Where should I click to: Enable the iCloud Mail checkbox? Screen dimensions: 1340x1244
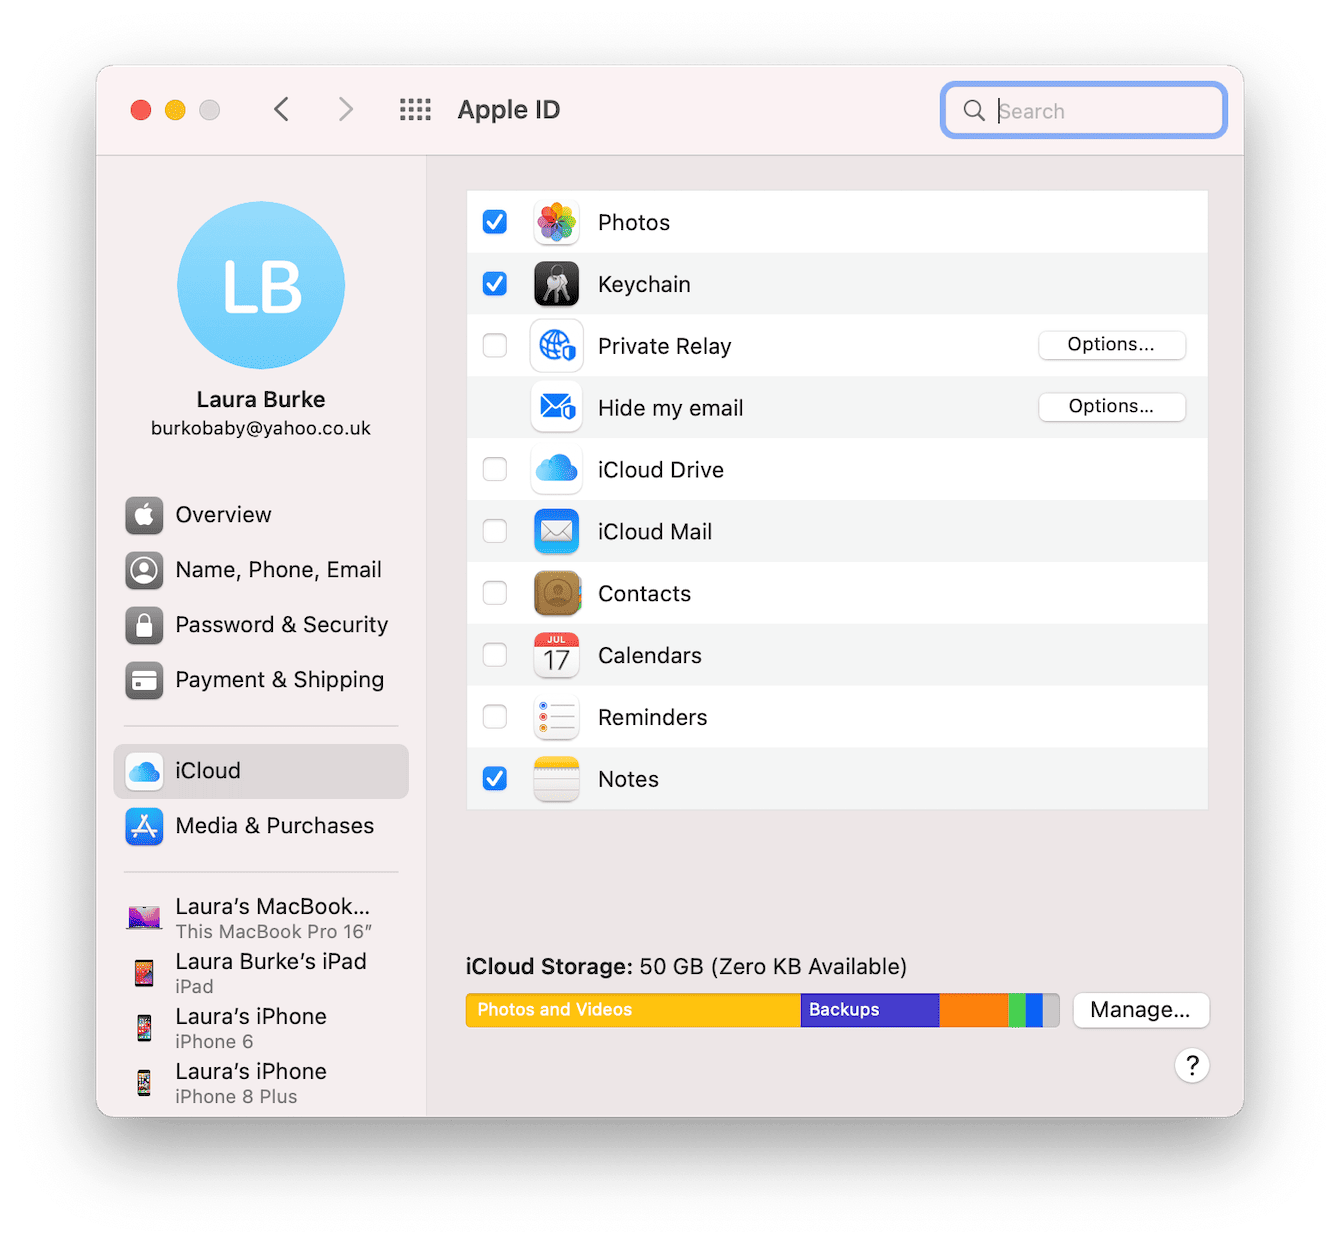[494, 531]
